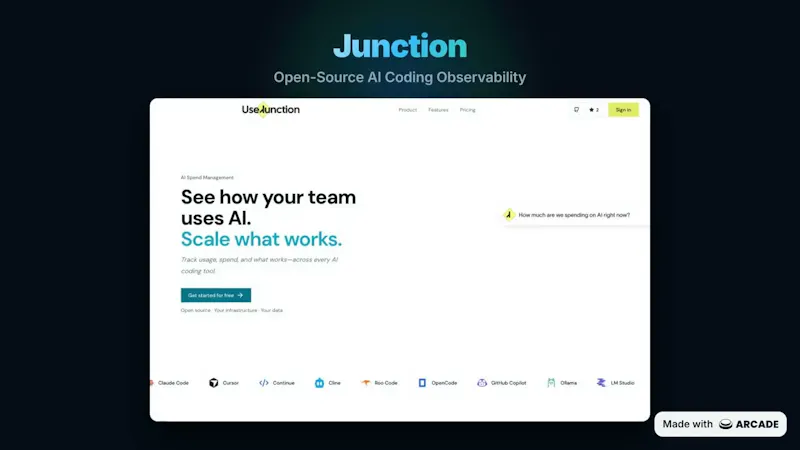Viewport: 800px width, 450px height.
Task: Click the 'AI Spend Management' label
Action: coord(207,178)
